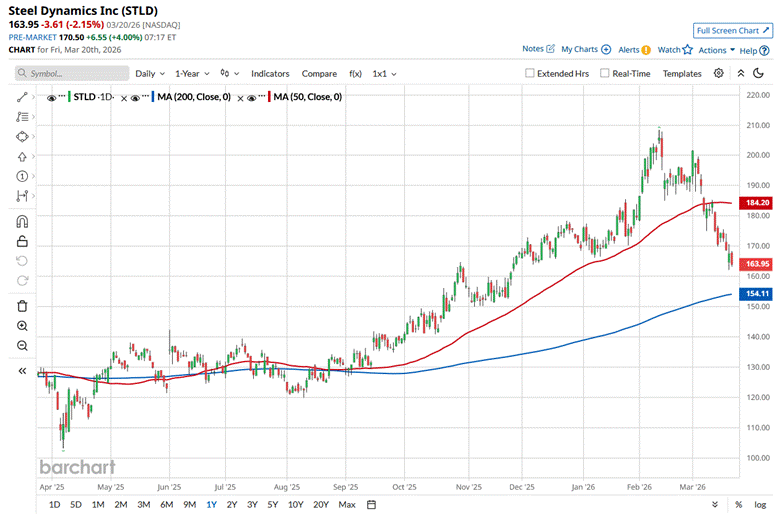Expand the 1-Year period dropdown
Image resolution: width=780 pixels, height=515 pixels.
(192, 74)
